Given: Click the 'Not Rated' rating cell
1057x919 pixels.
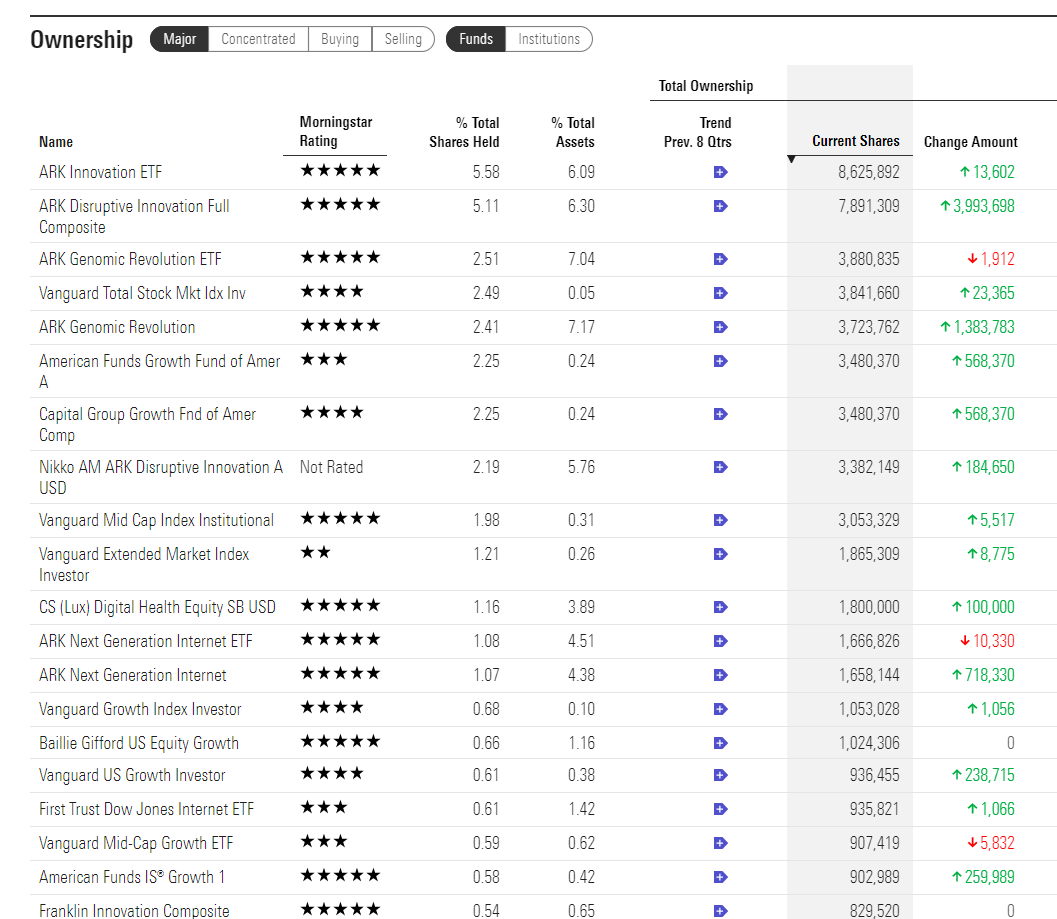Looking at the screenshot, I should pos(331,467).
